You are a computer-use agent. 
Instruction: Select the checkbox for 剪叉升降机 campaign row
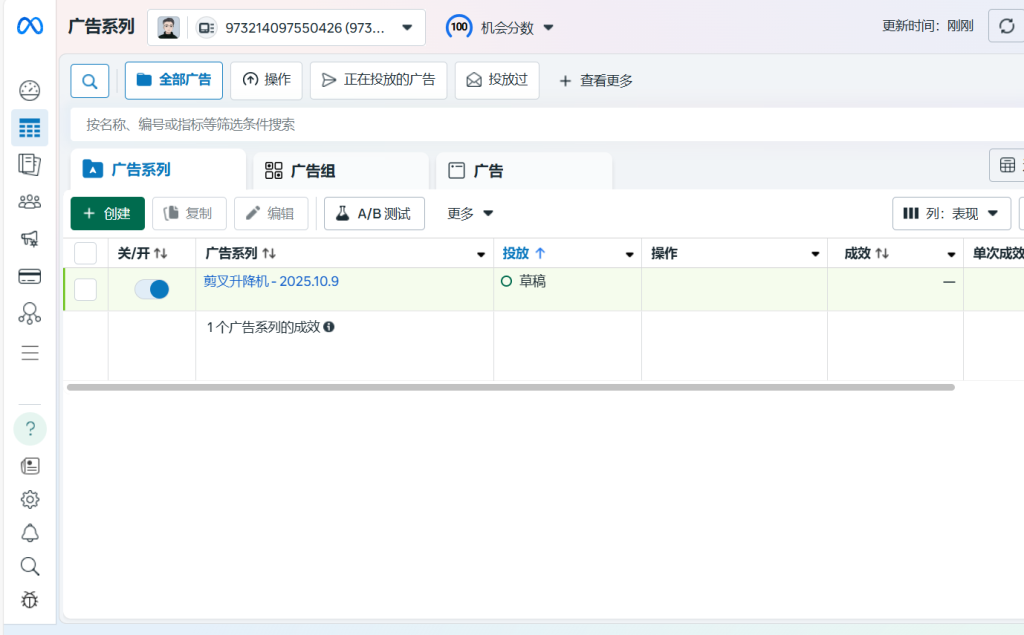point(86,290)
